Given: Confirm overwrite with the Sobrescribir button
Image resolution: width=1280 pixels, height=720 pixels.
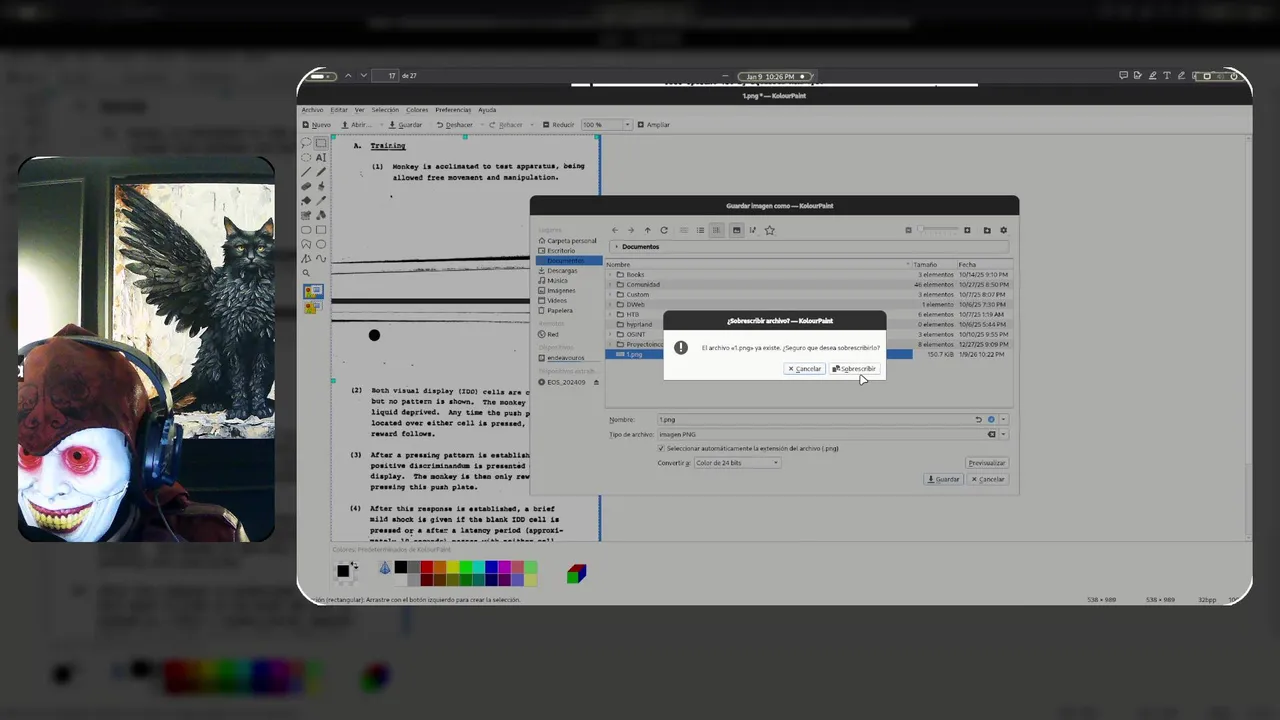Looking at the screenshot, I should click(854, 369).
